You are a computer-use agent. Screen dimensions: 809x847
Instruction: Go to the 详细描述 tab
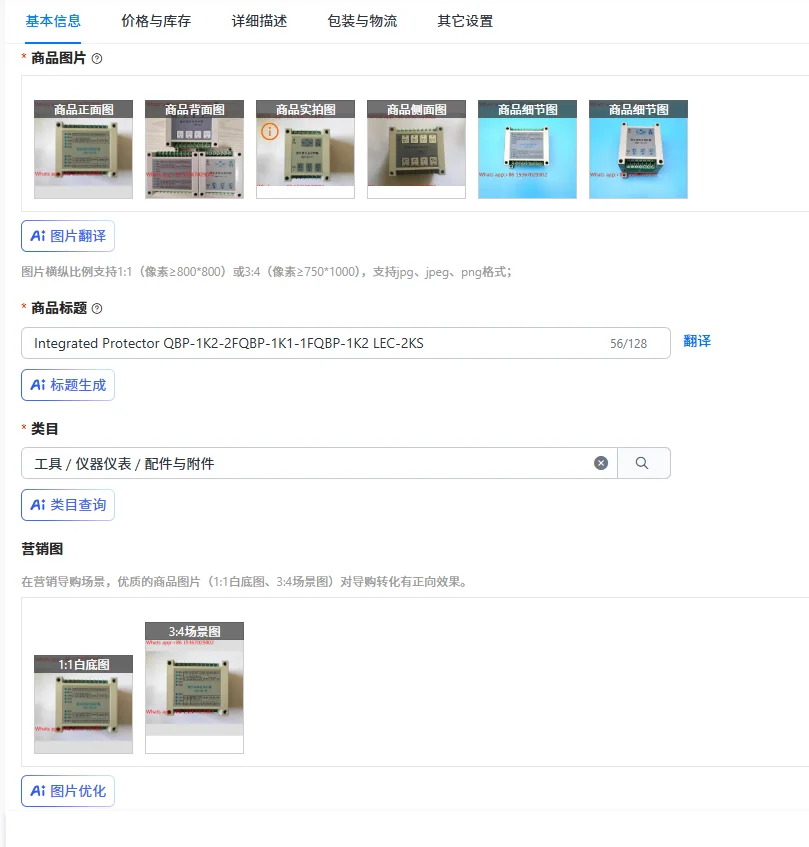(259, 21)
